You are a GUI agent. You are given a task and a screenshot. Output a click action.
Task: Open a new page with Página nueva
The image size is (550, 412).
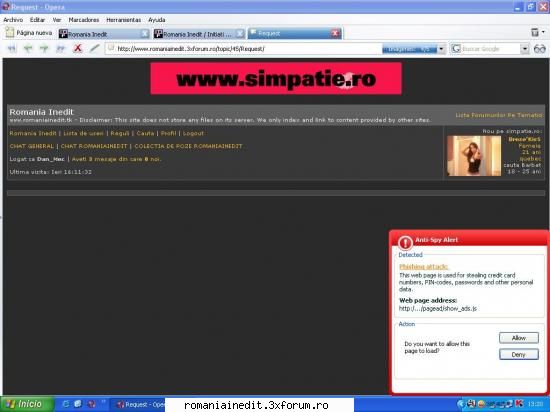click(x=29, y=33)
